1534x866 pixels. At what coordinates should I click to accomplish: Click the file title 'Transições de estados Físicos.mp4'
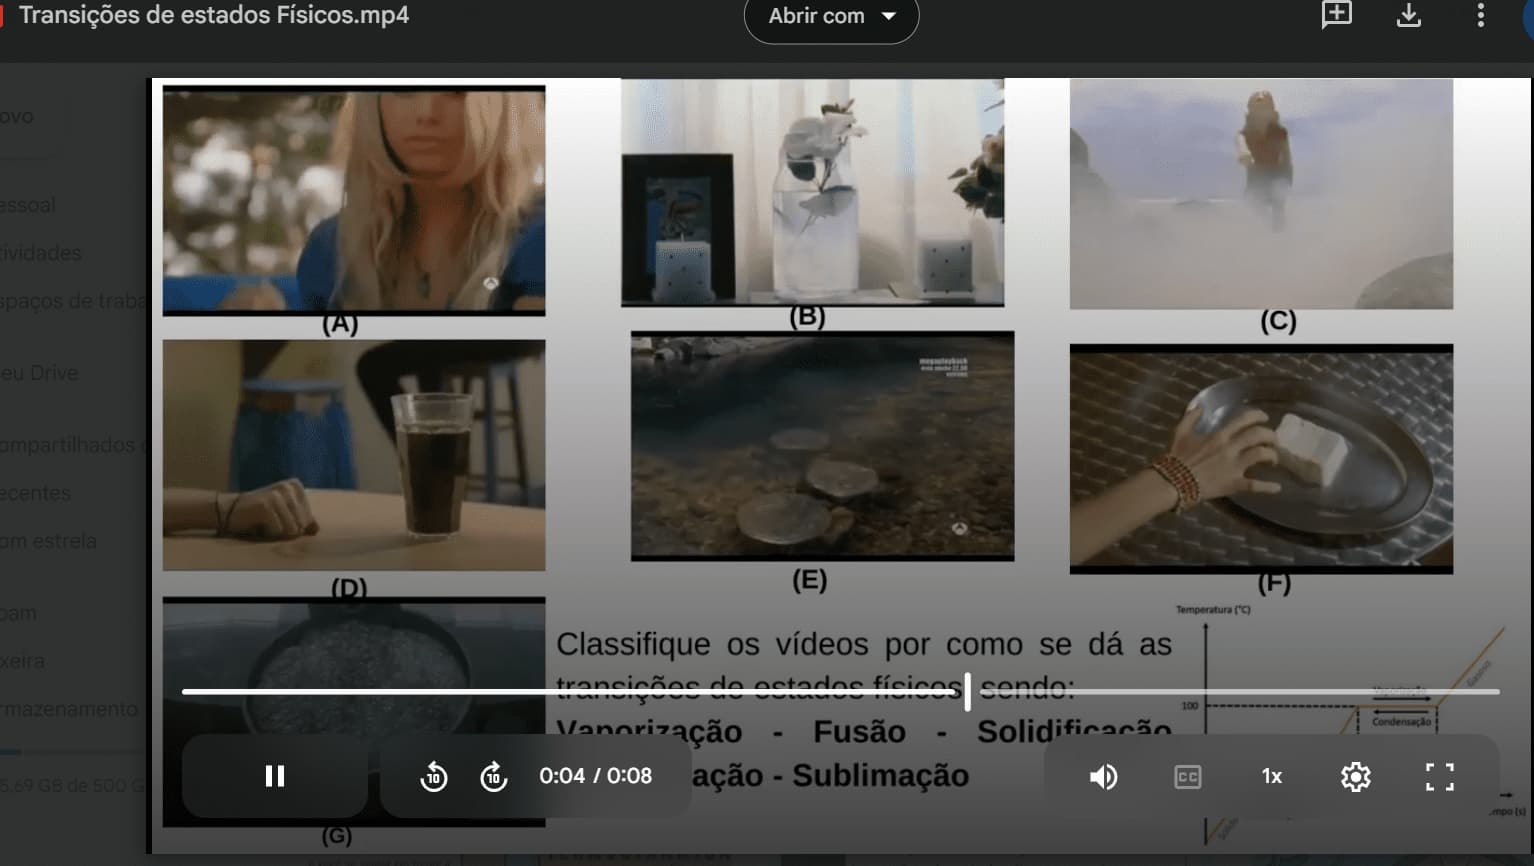[x=214, y=16]
